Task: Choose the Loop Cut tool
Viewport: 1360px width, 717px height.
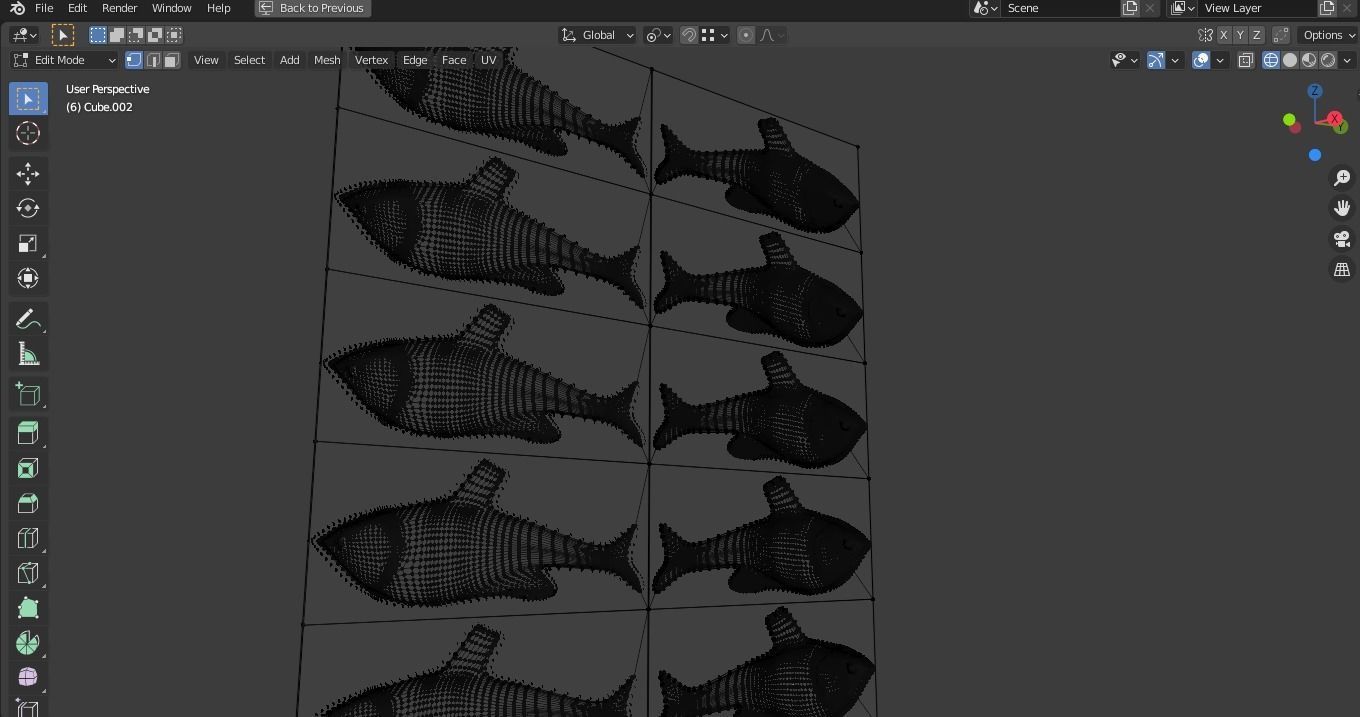Action: [28, 538]
